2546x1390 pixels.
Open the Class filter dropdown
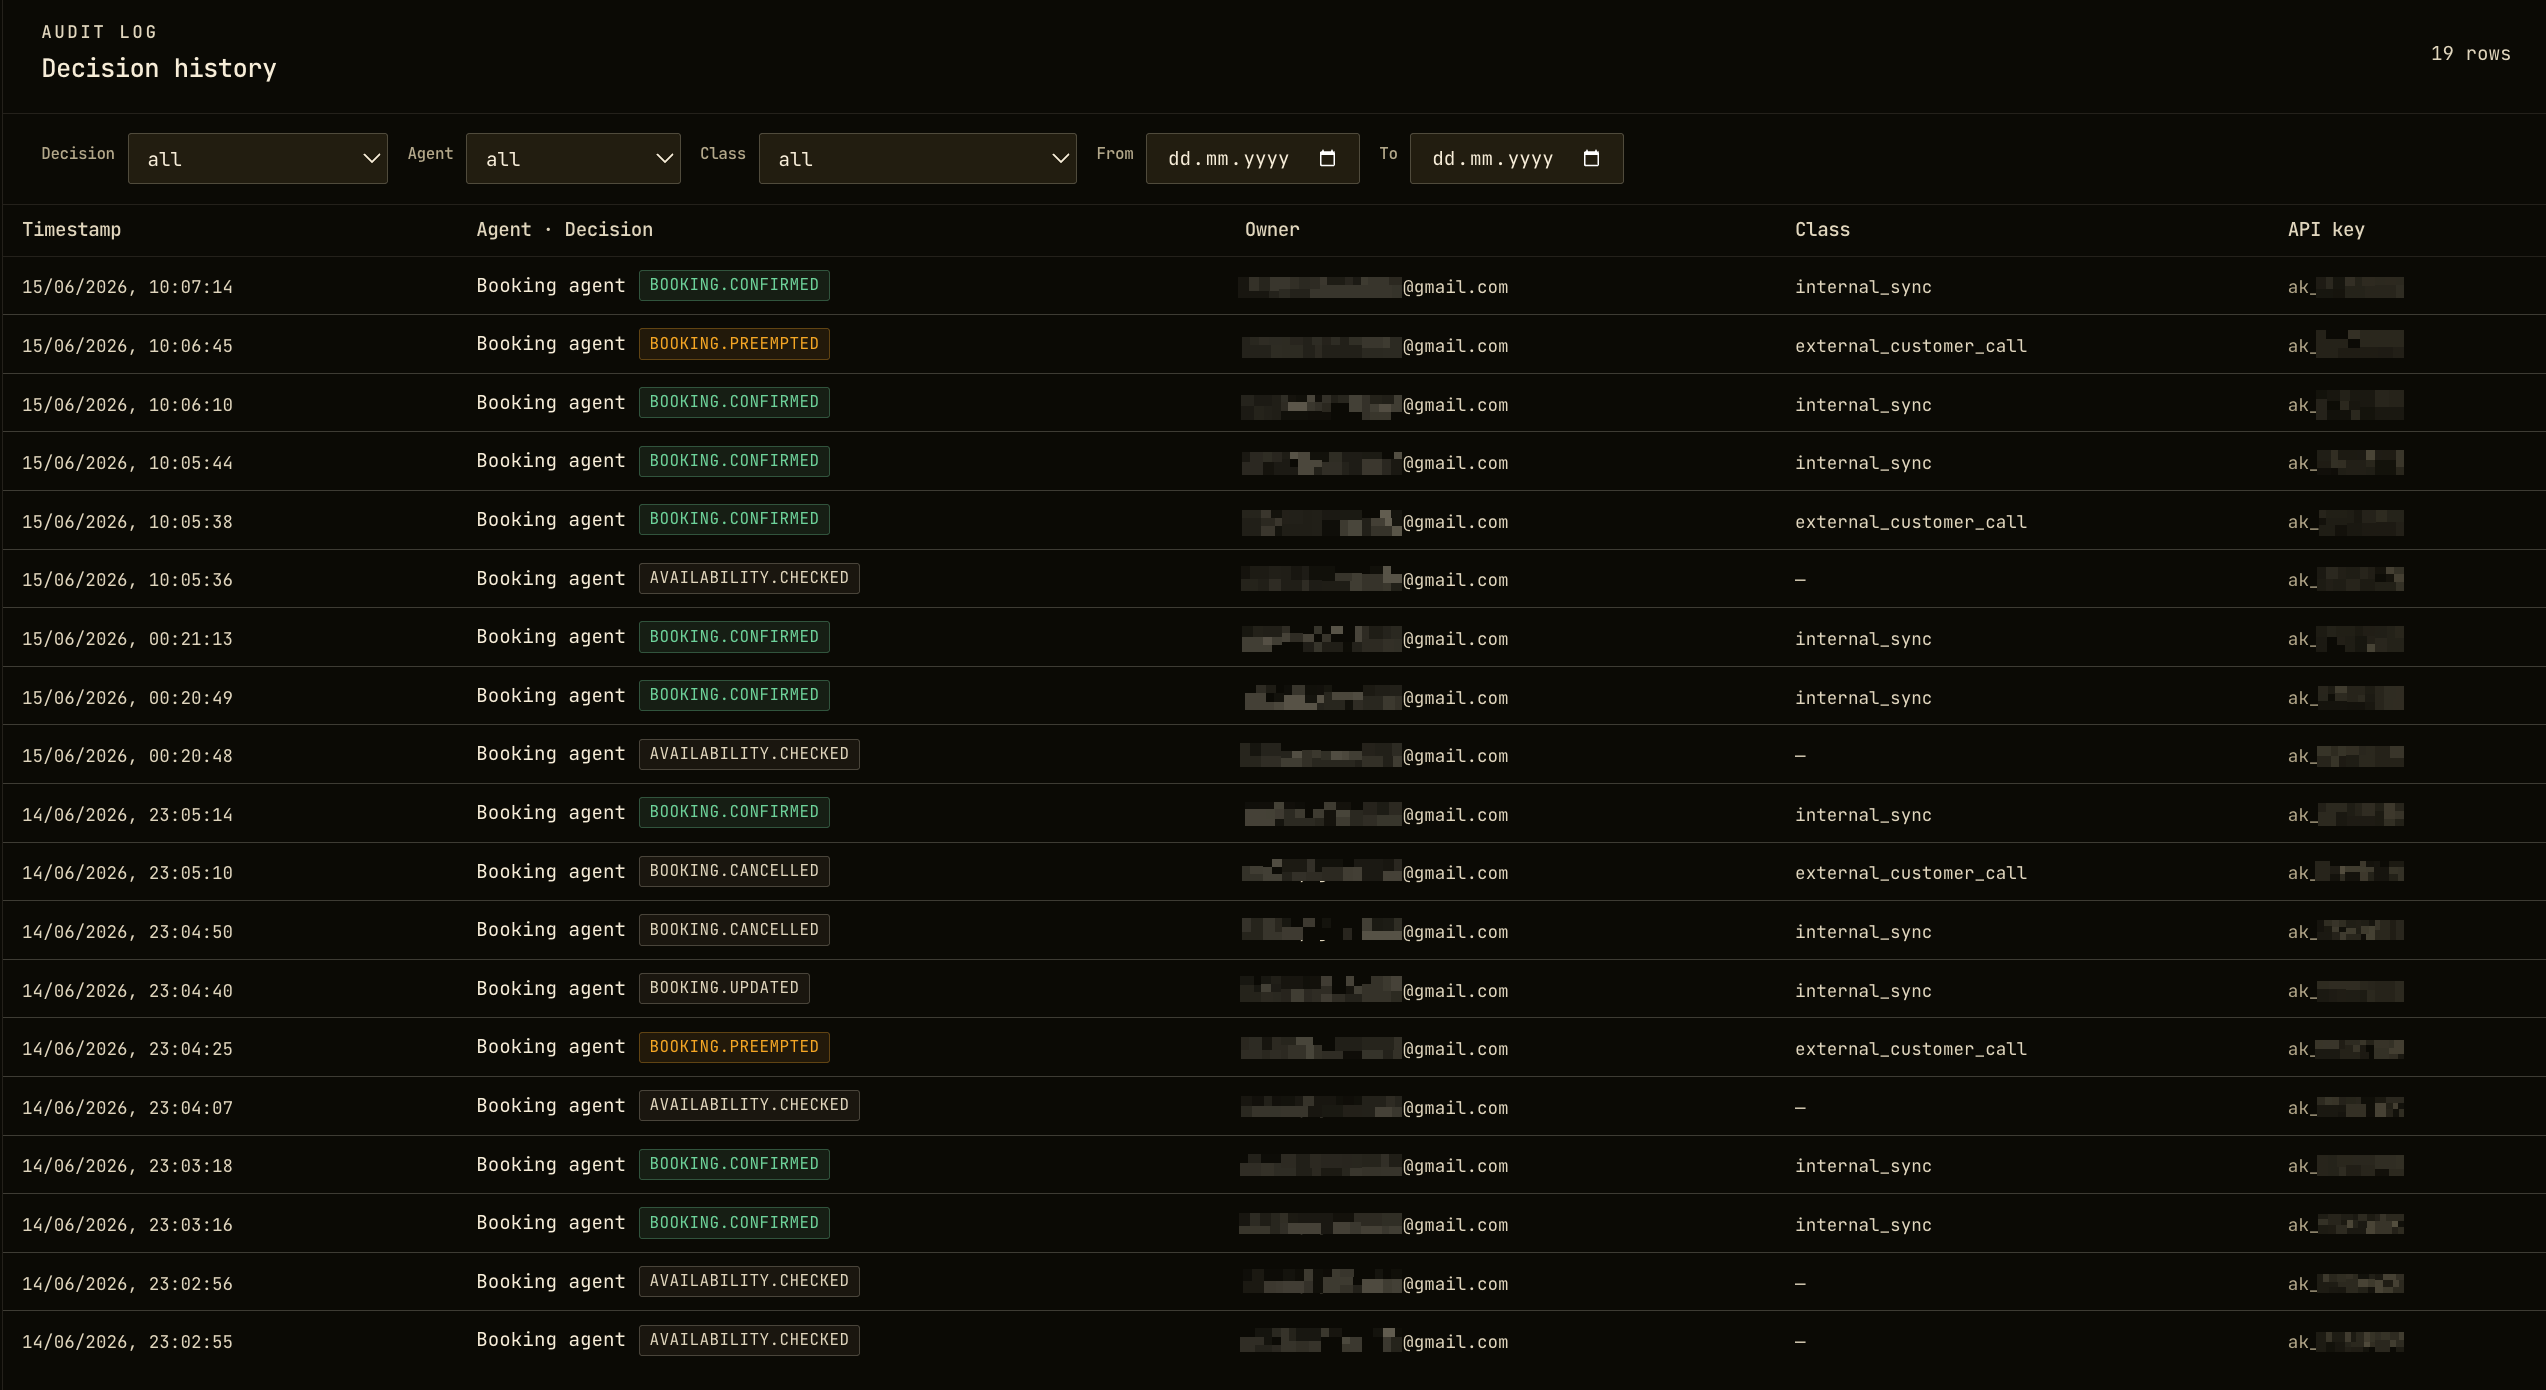point(918,159)
